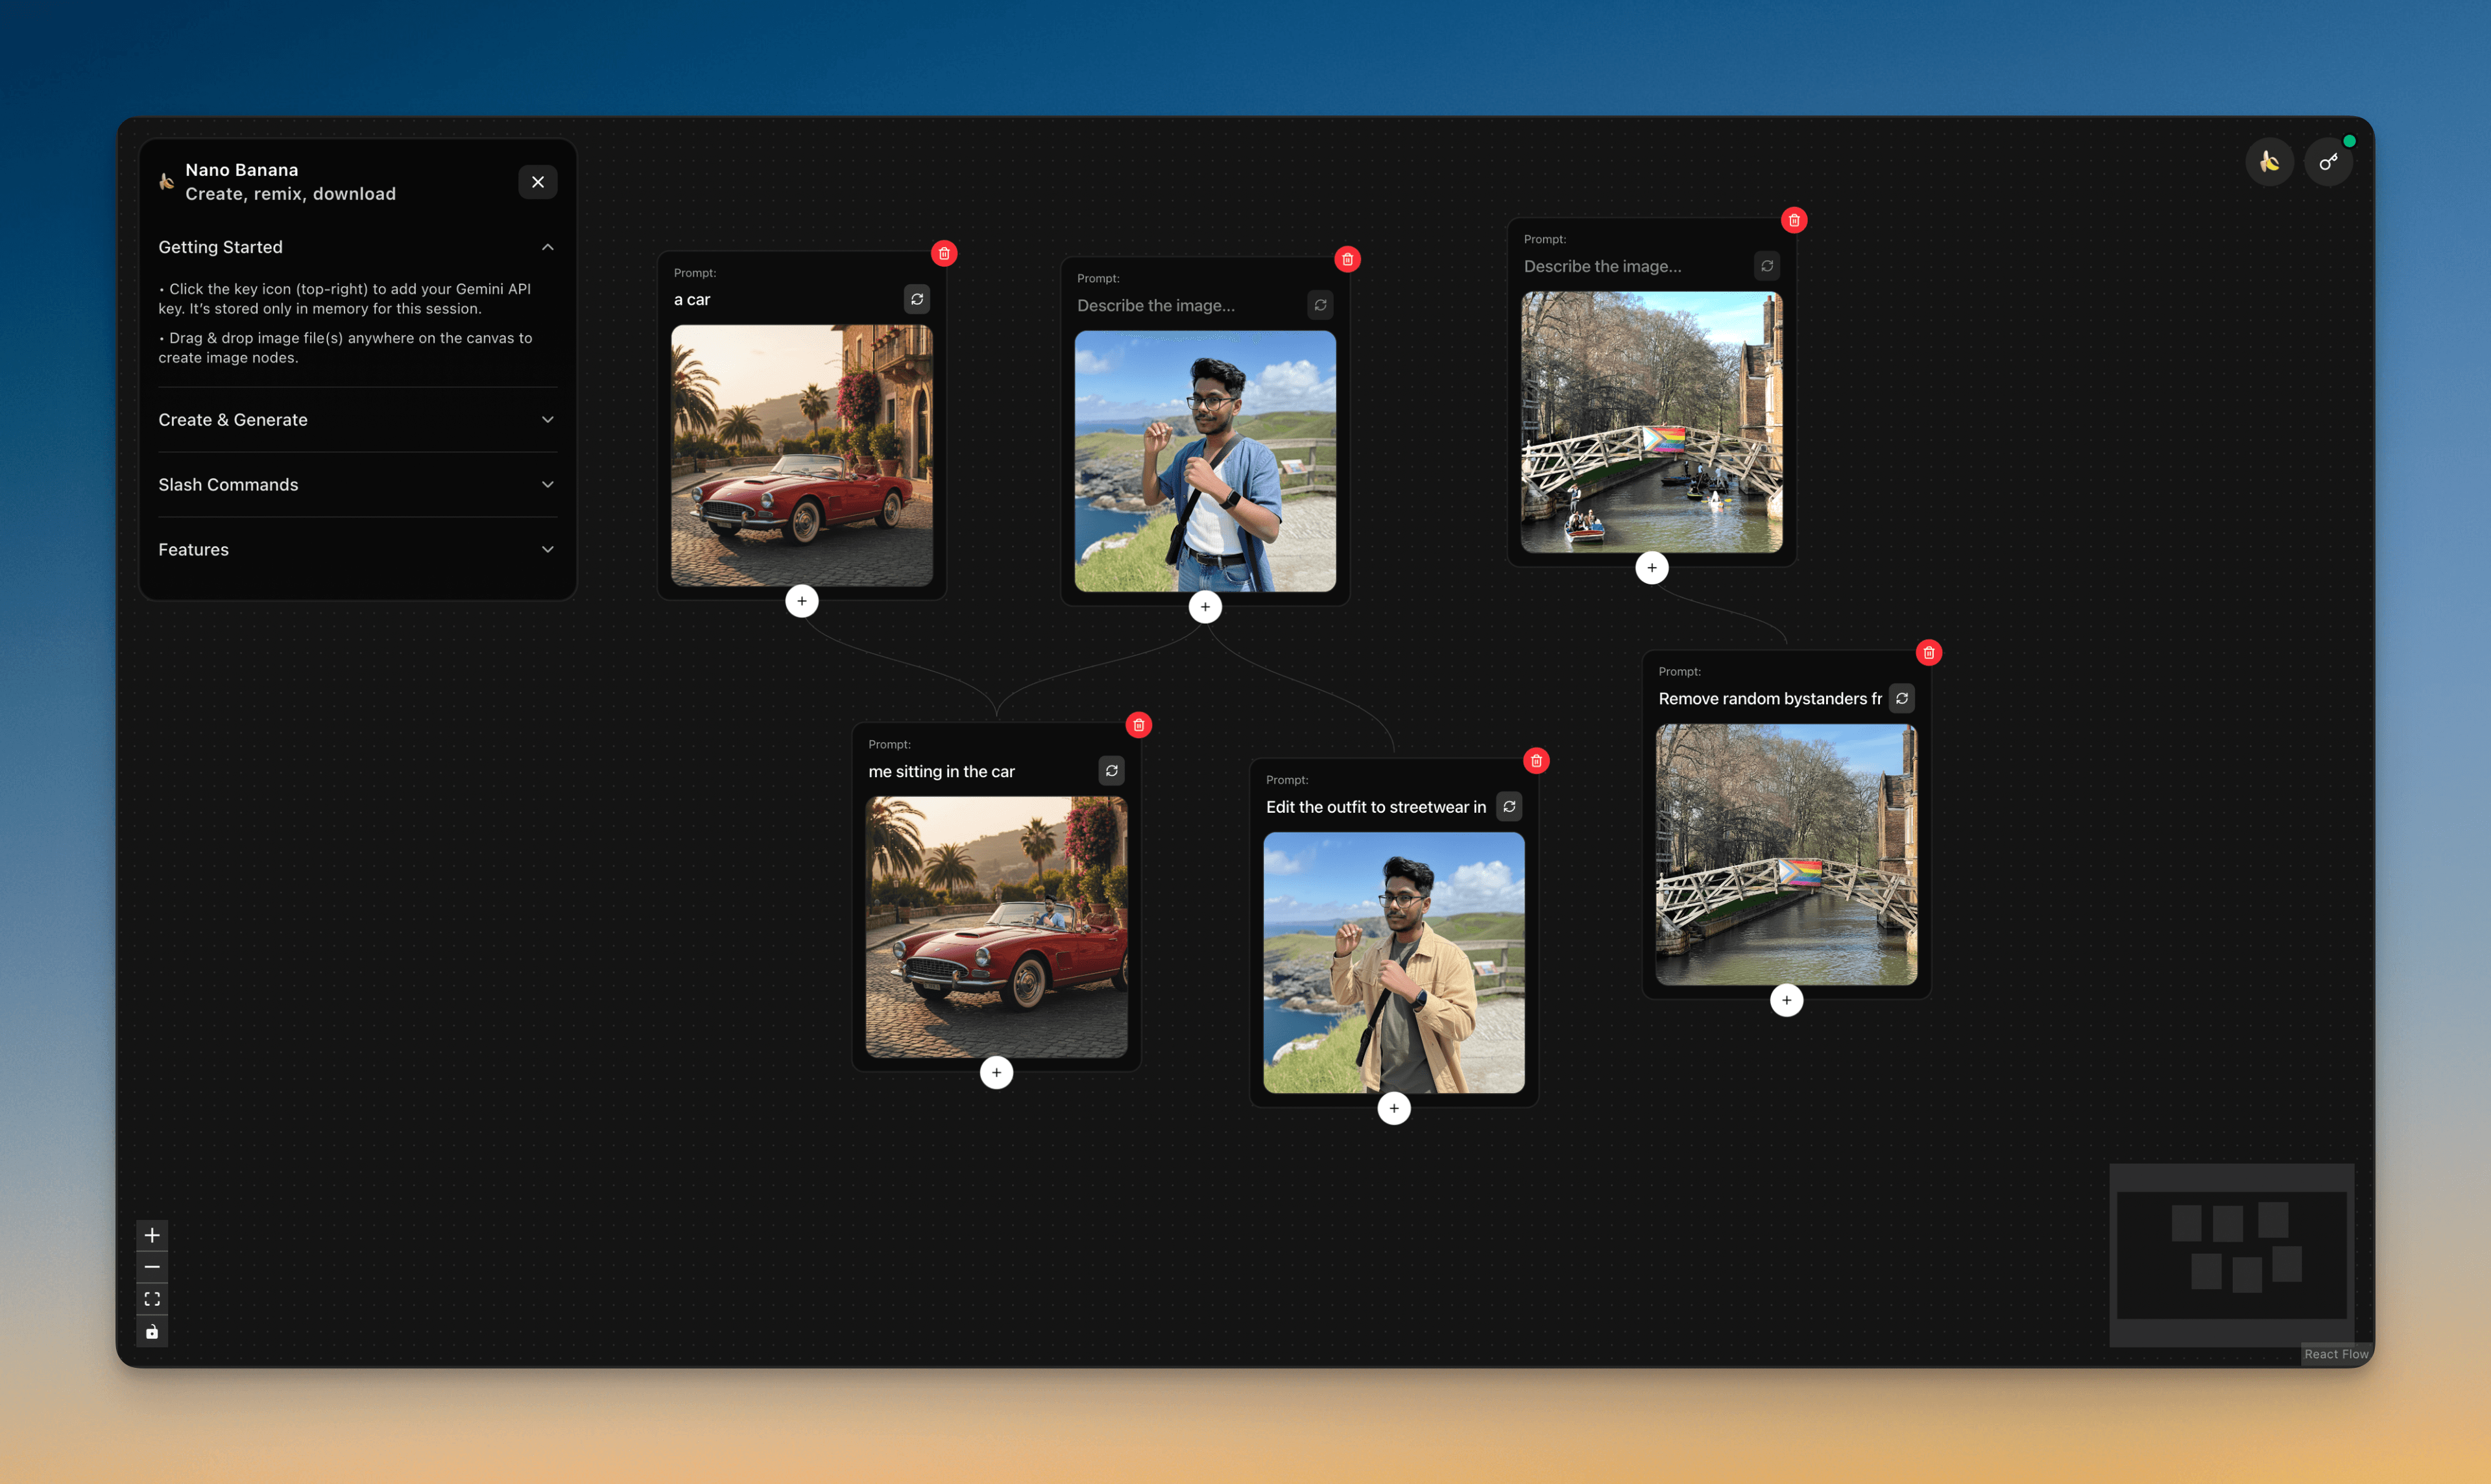This screenshot has width=2491, height=1484.
Task: Toggle canvas interactivity lock
Action: coord(152,1331)
